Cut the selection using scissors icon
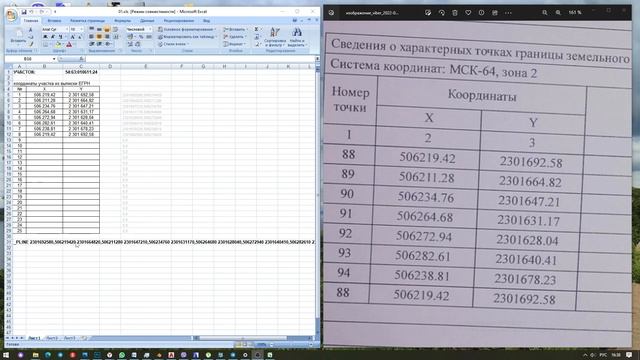Viewport: 640px width, 360px height. pos(30,30)
